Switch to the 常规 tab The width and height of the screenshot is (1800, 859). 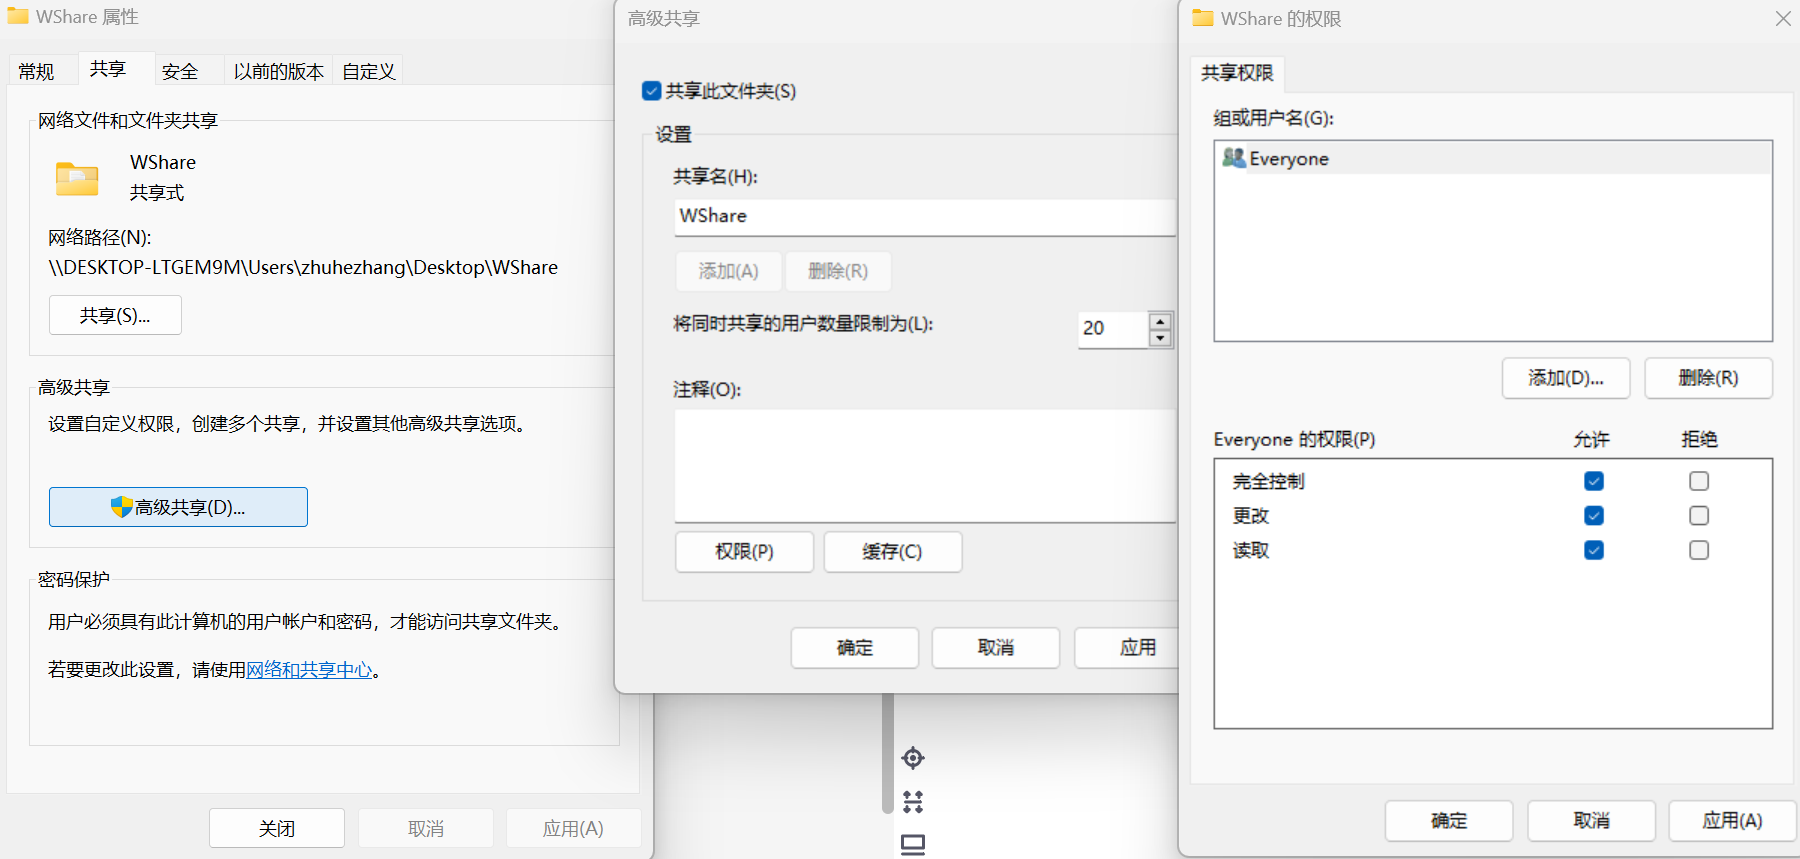[36, 71]
